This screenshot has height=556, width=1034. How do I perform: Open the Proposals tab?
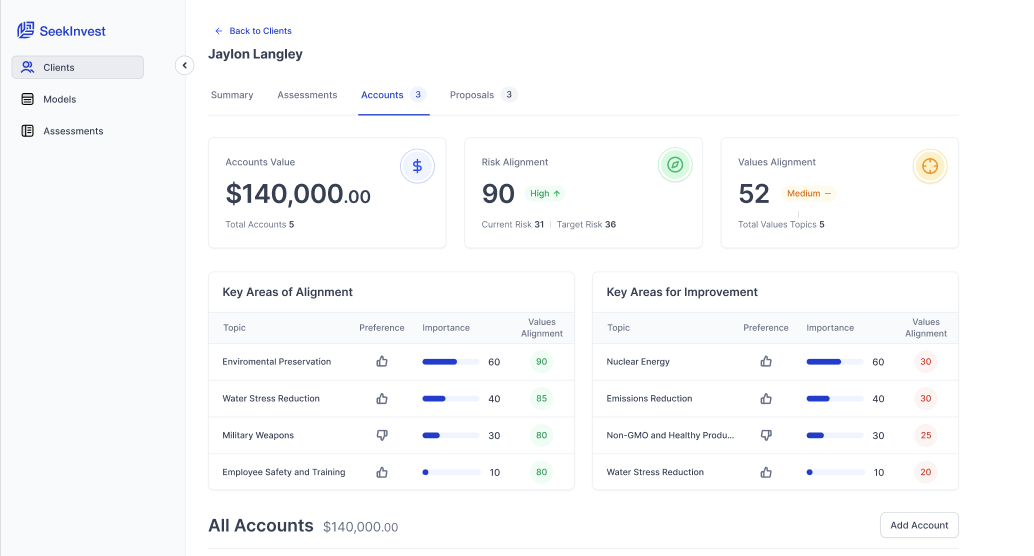(x=483, y=95)
